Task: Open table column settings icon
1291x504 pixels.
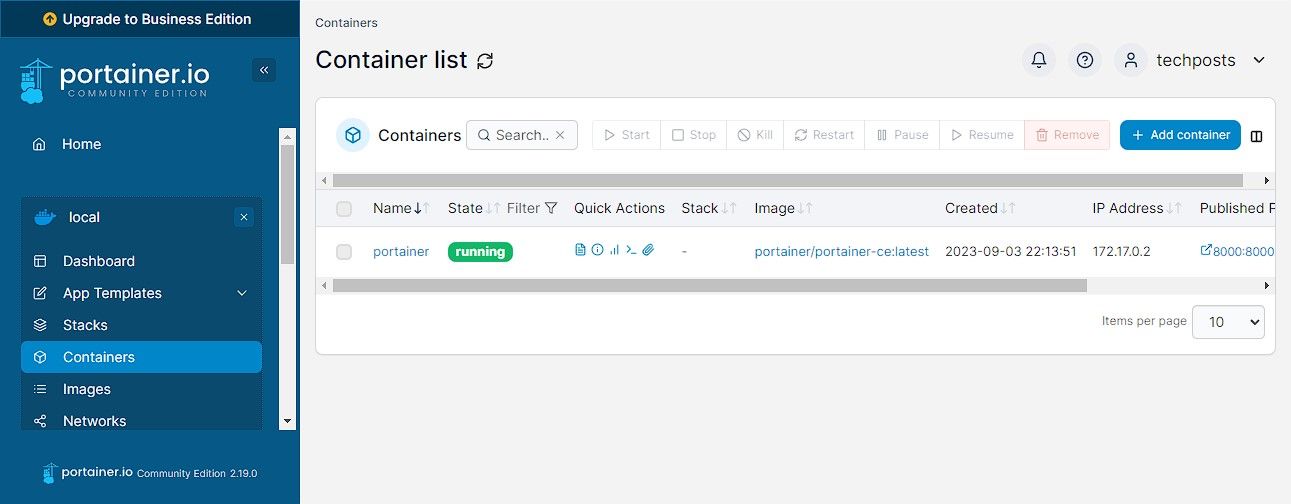Action: click(x=1257, y=136)
